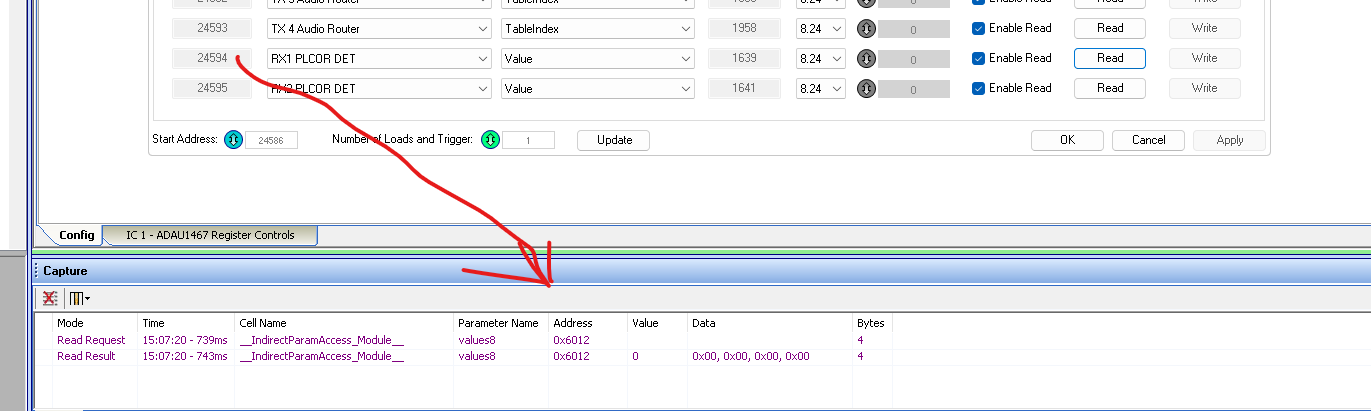Uncheck Enable Read for row 24594
The width and height of the screenshot is (1371, 411).
click(979, 58)
